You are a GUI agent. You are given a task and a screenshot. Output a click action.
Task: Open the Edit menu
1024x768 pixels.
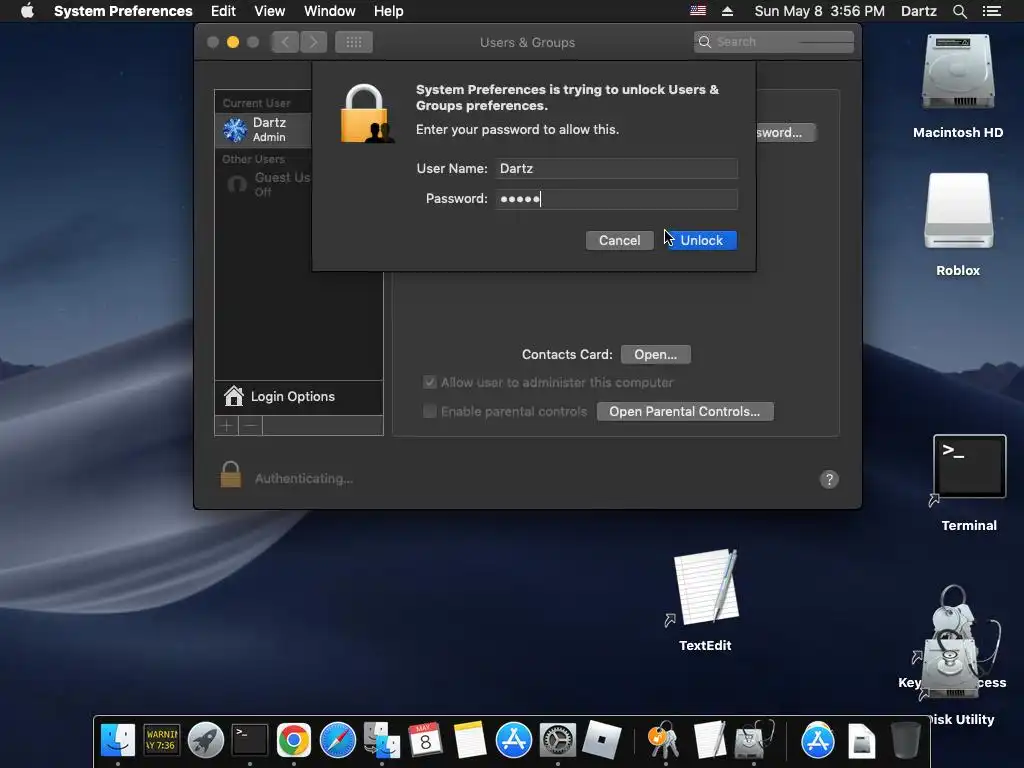[223, 11]
